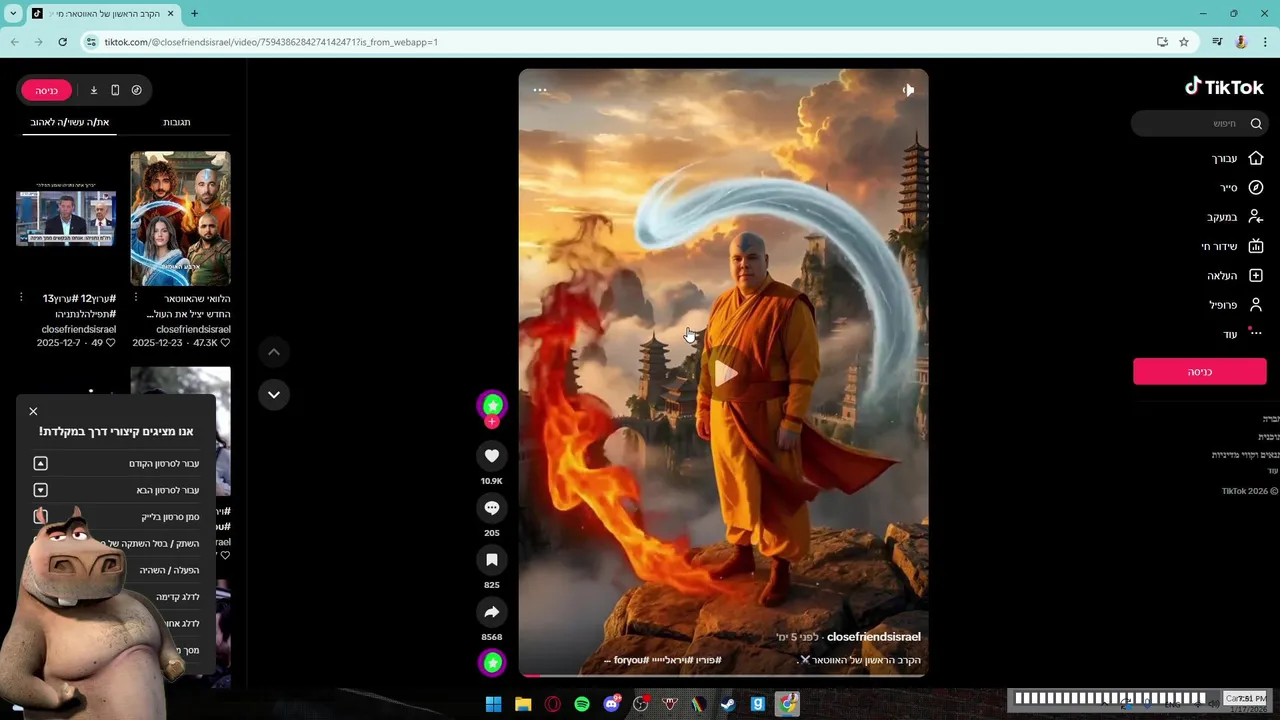
Task: Open שידור חי LIVE in the sidebar
Action: (x=1232, y=246)
